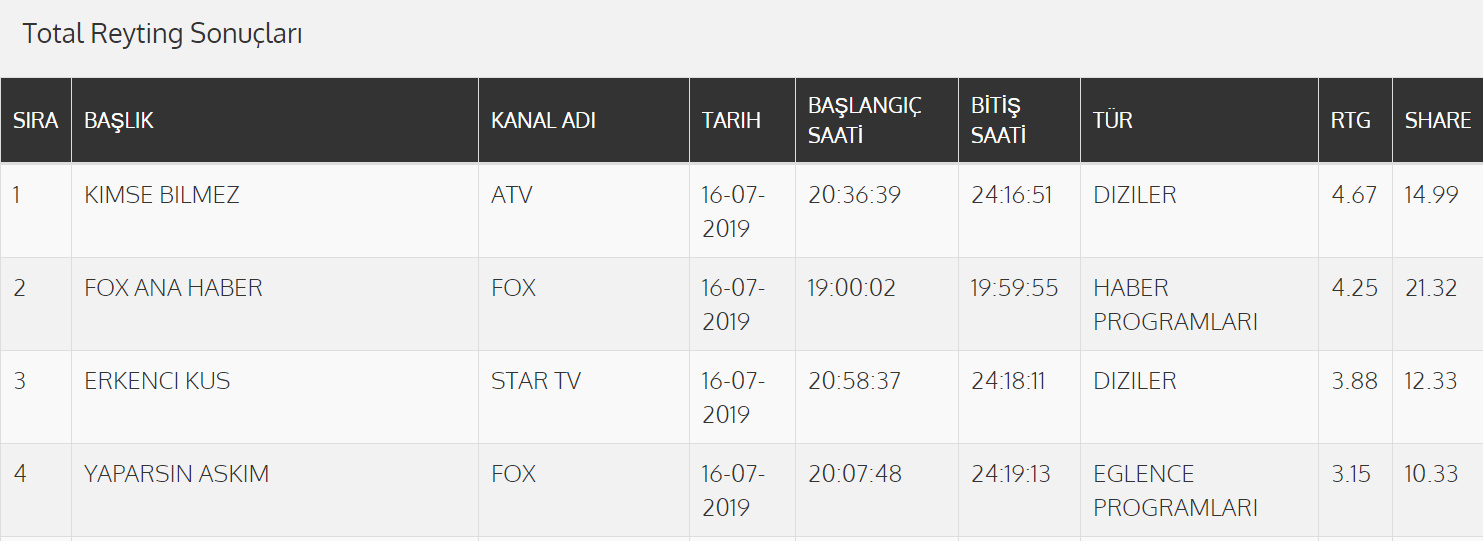Click the BAŞLIK column header

tap(119, 121)
